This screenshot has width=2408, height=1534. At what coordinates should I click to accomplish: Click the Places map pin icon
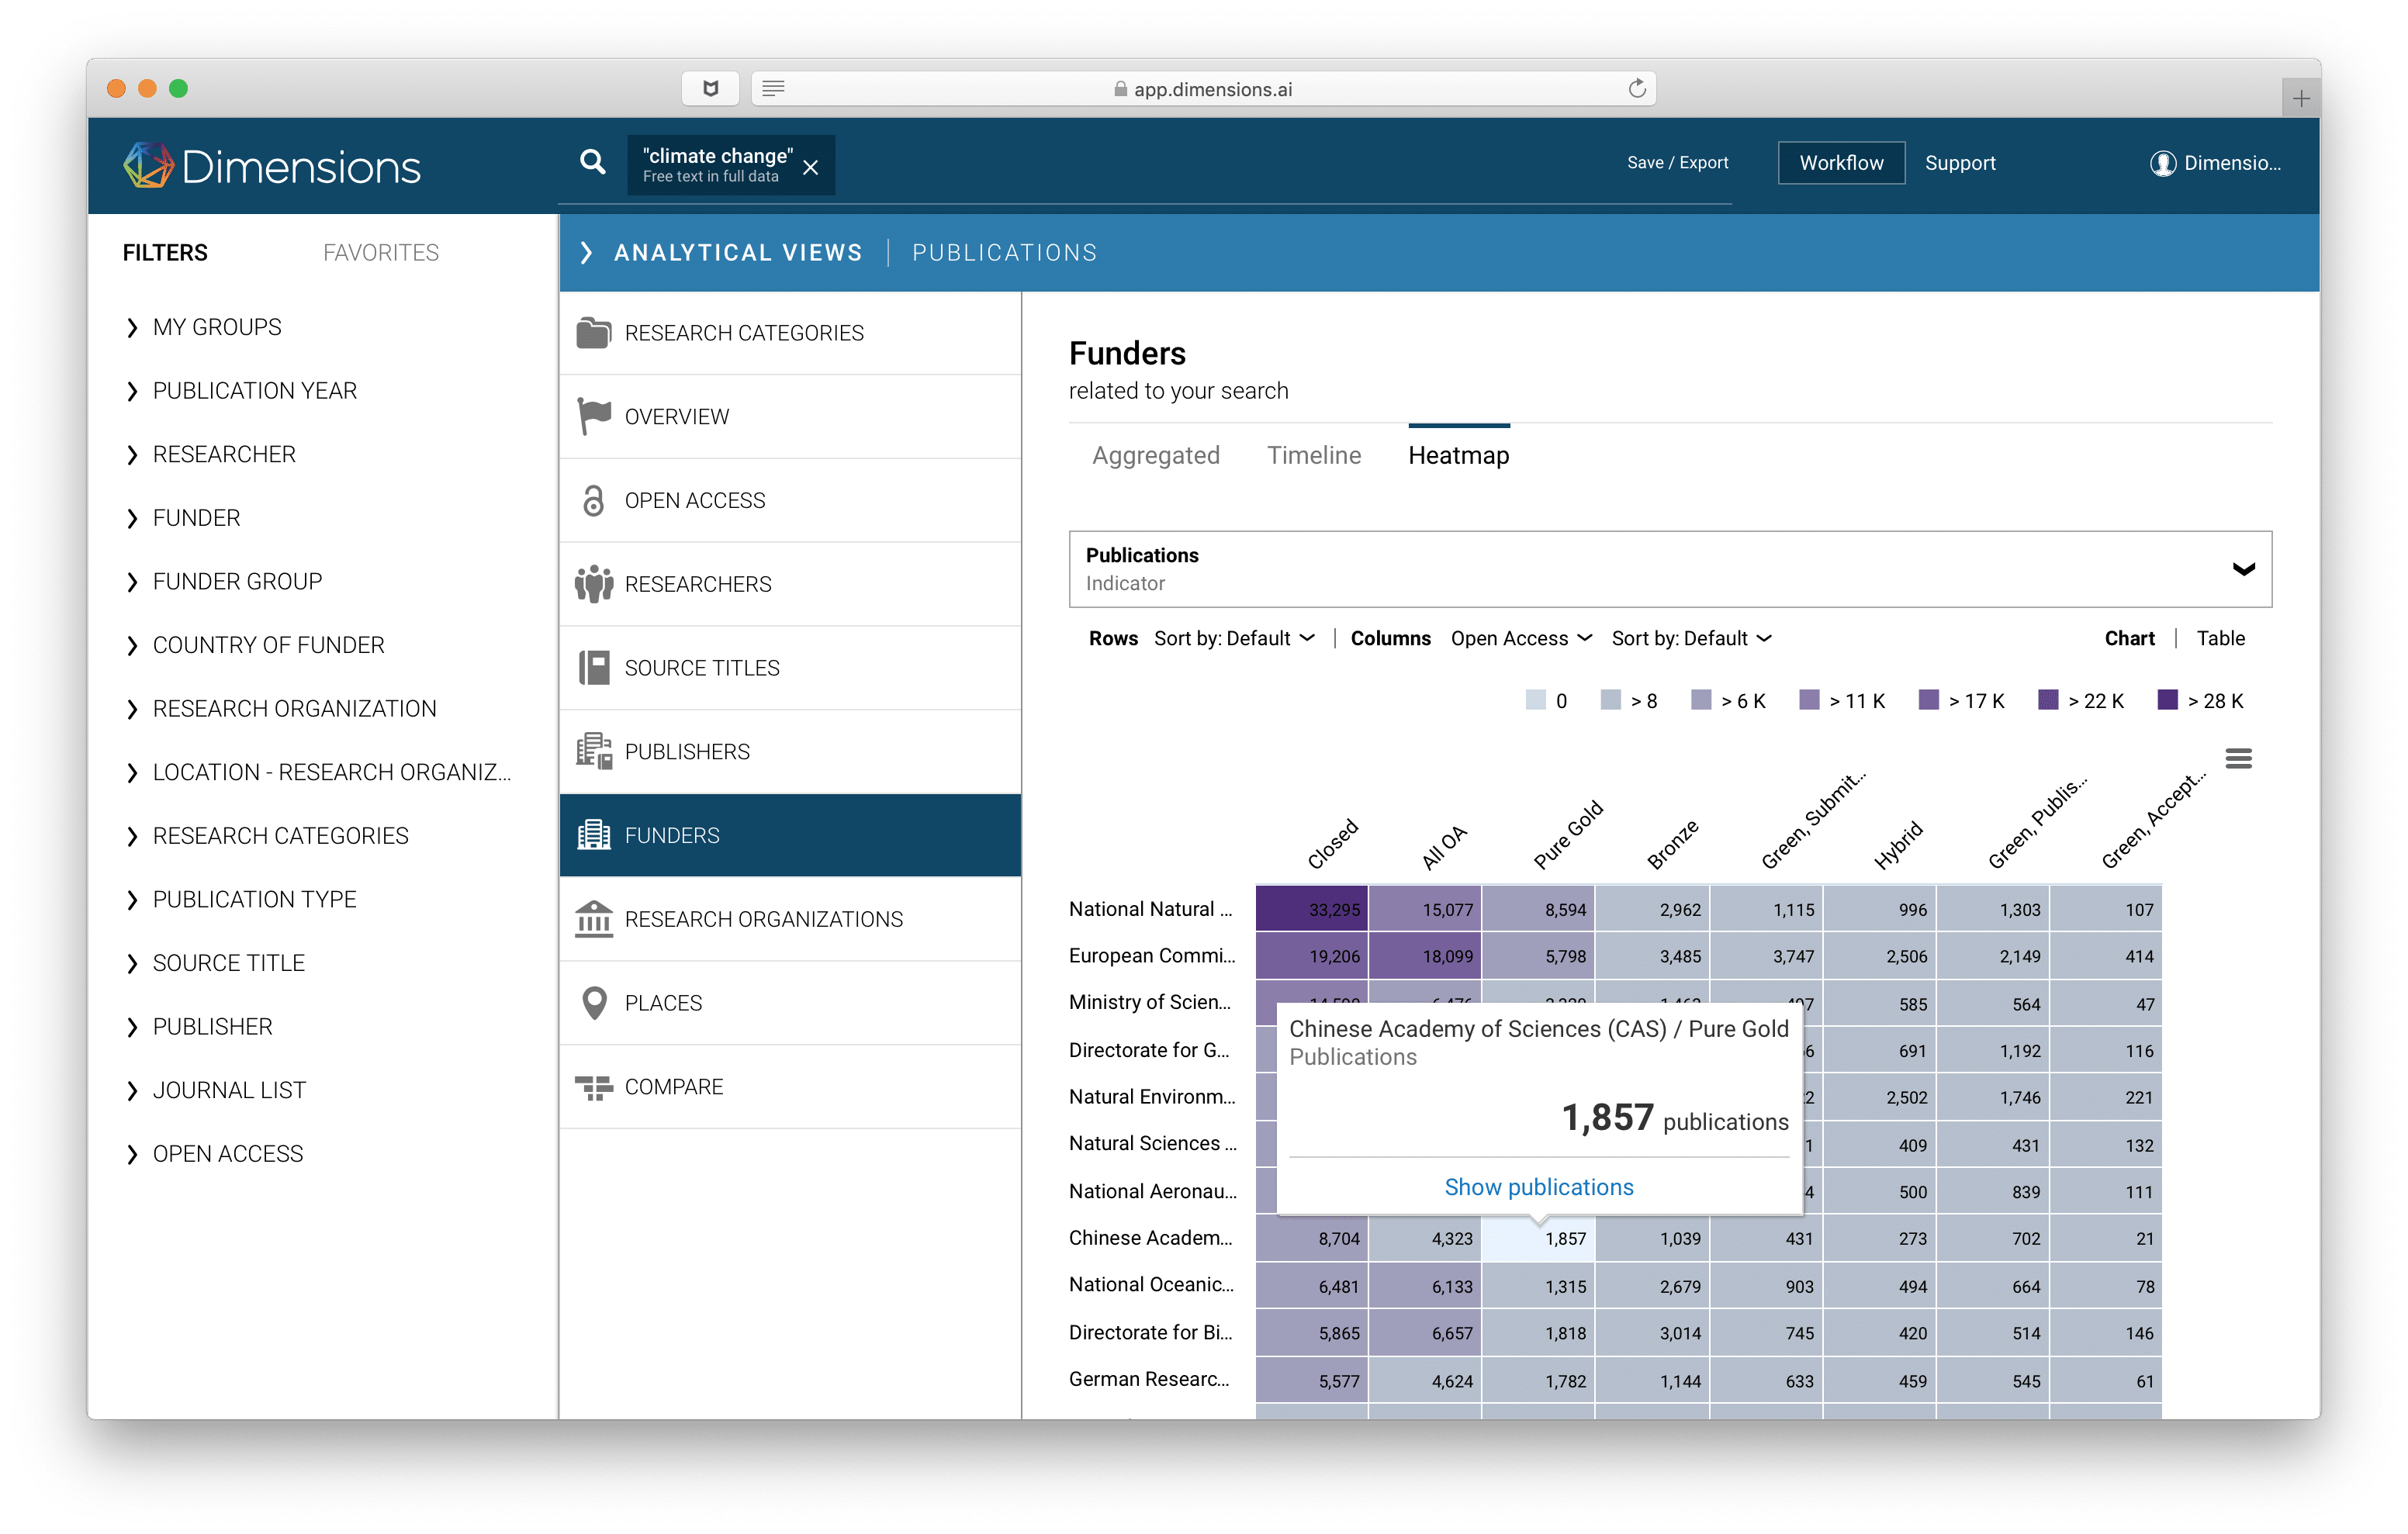tap(595, 1002)
